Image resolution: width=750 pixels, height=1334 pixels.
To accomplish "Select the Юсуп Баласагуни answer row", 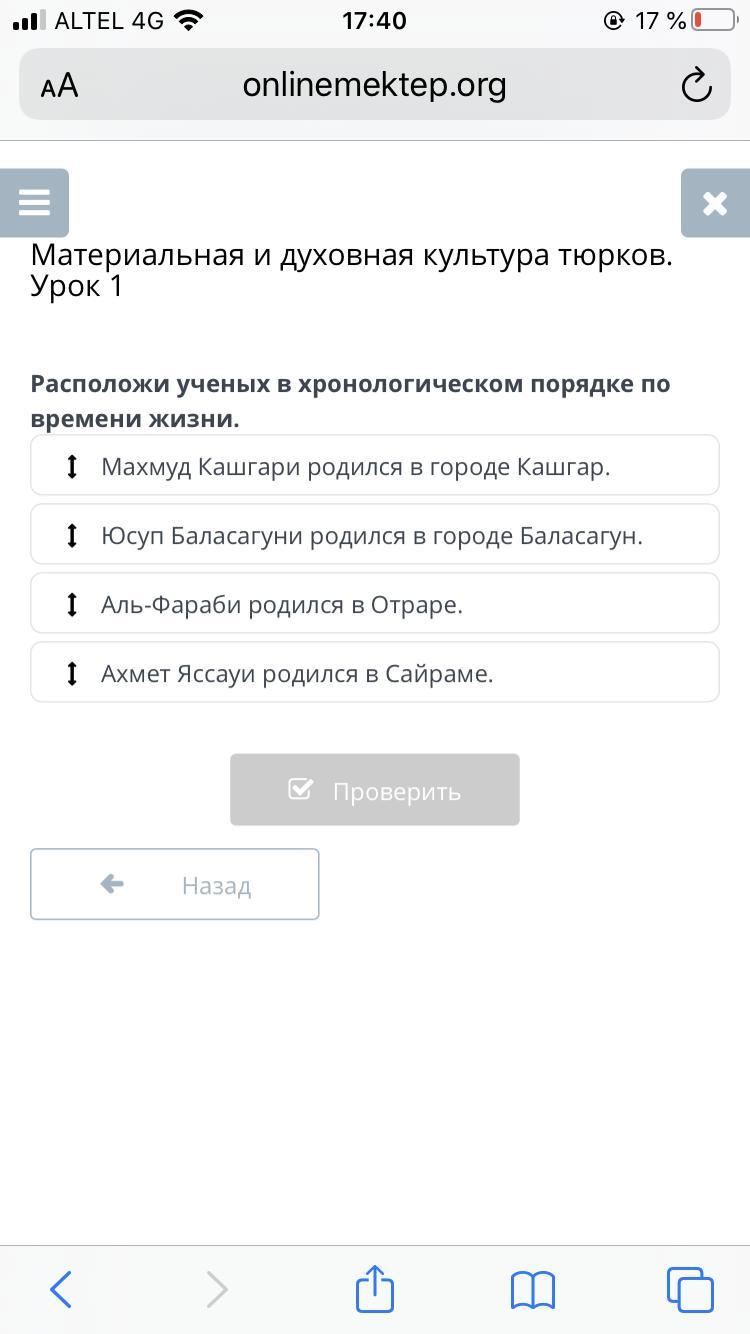I will click(x=400, y=535).
